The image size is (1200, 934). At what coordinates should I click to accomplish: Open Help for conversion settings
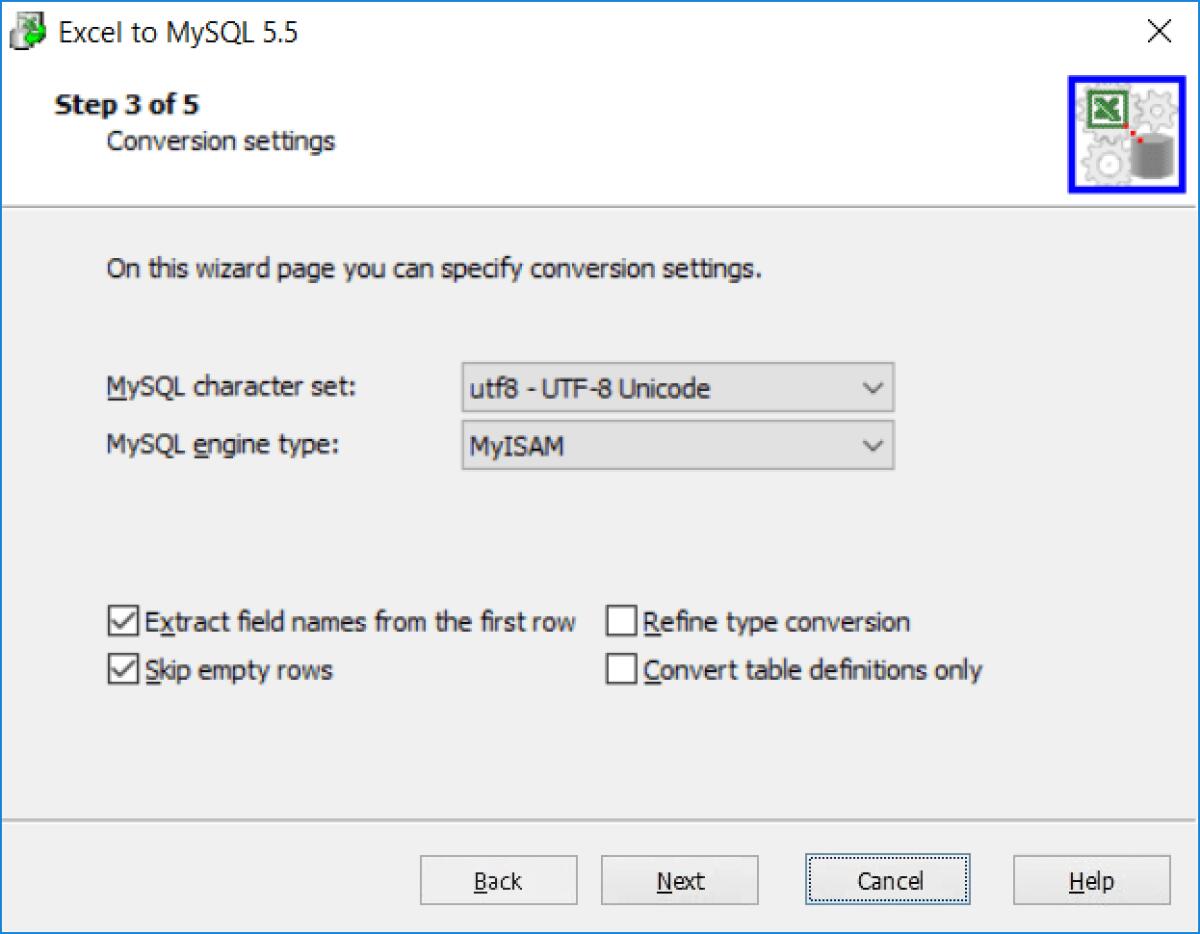1090,881
